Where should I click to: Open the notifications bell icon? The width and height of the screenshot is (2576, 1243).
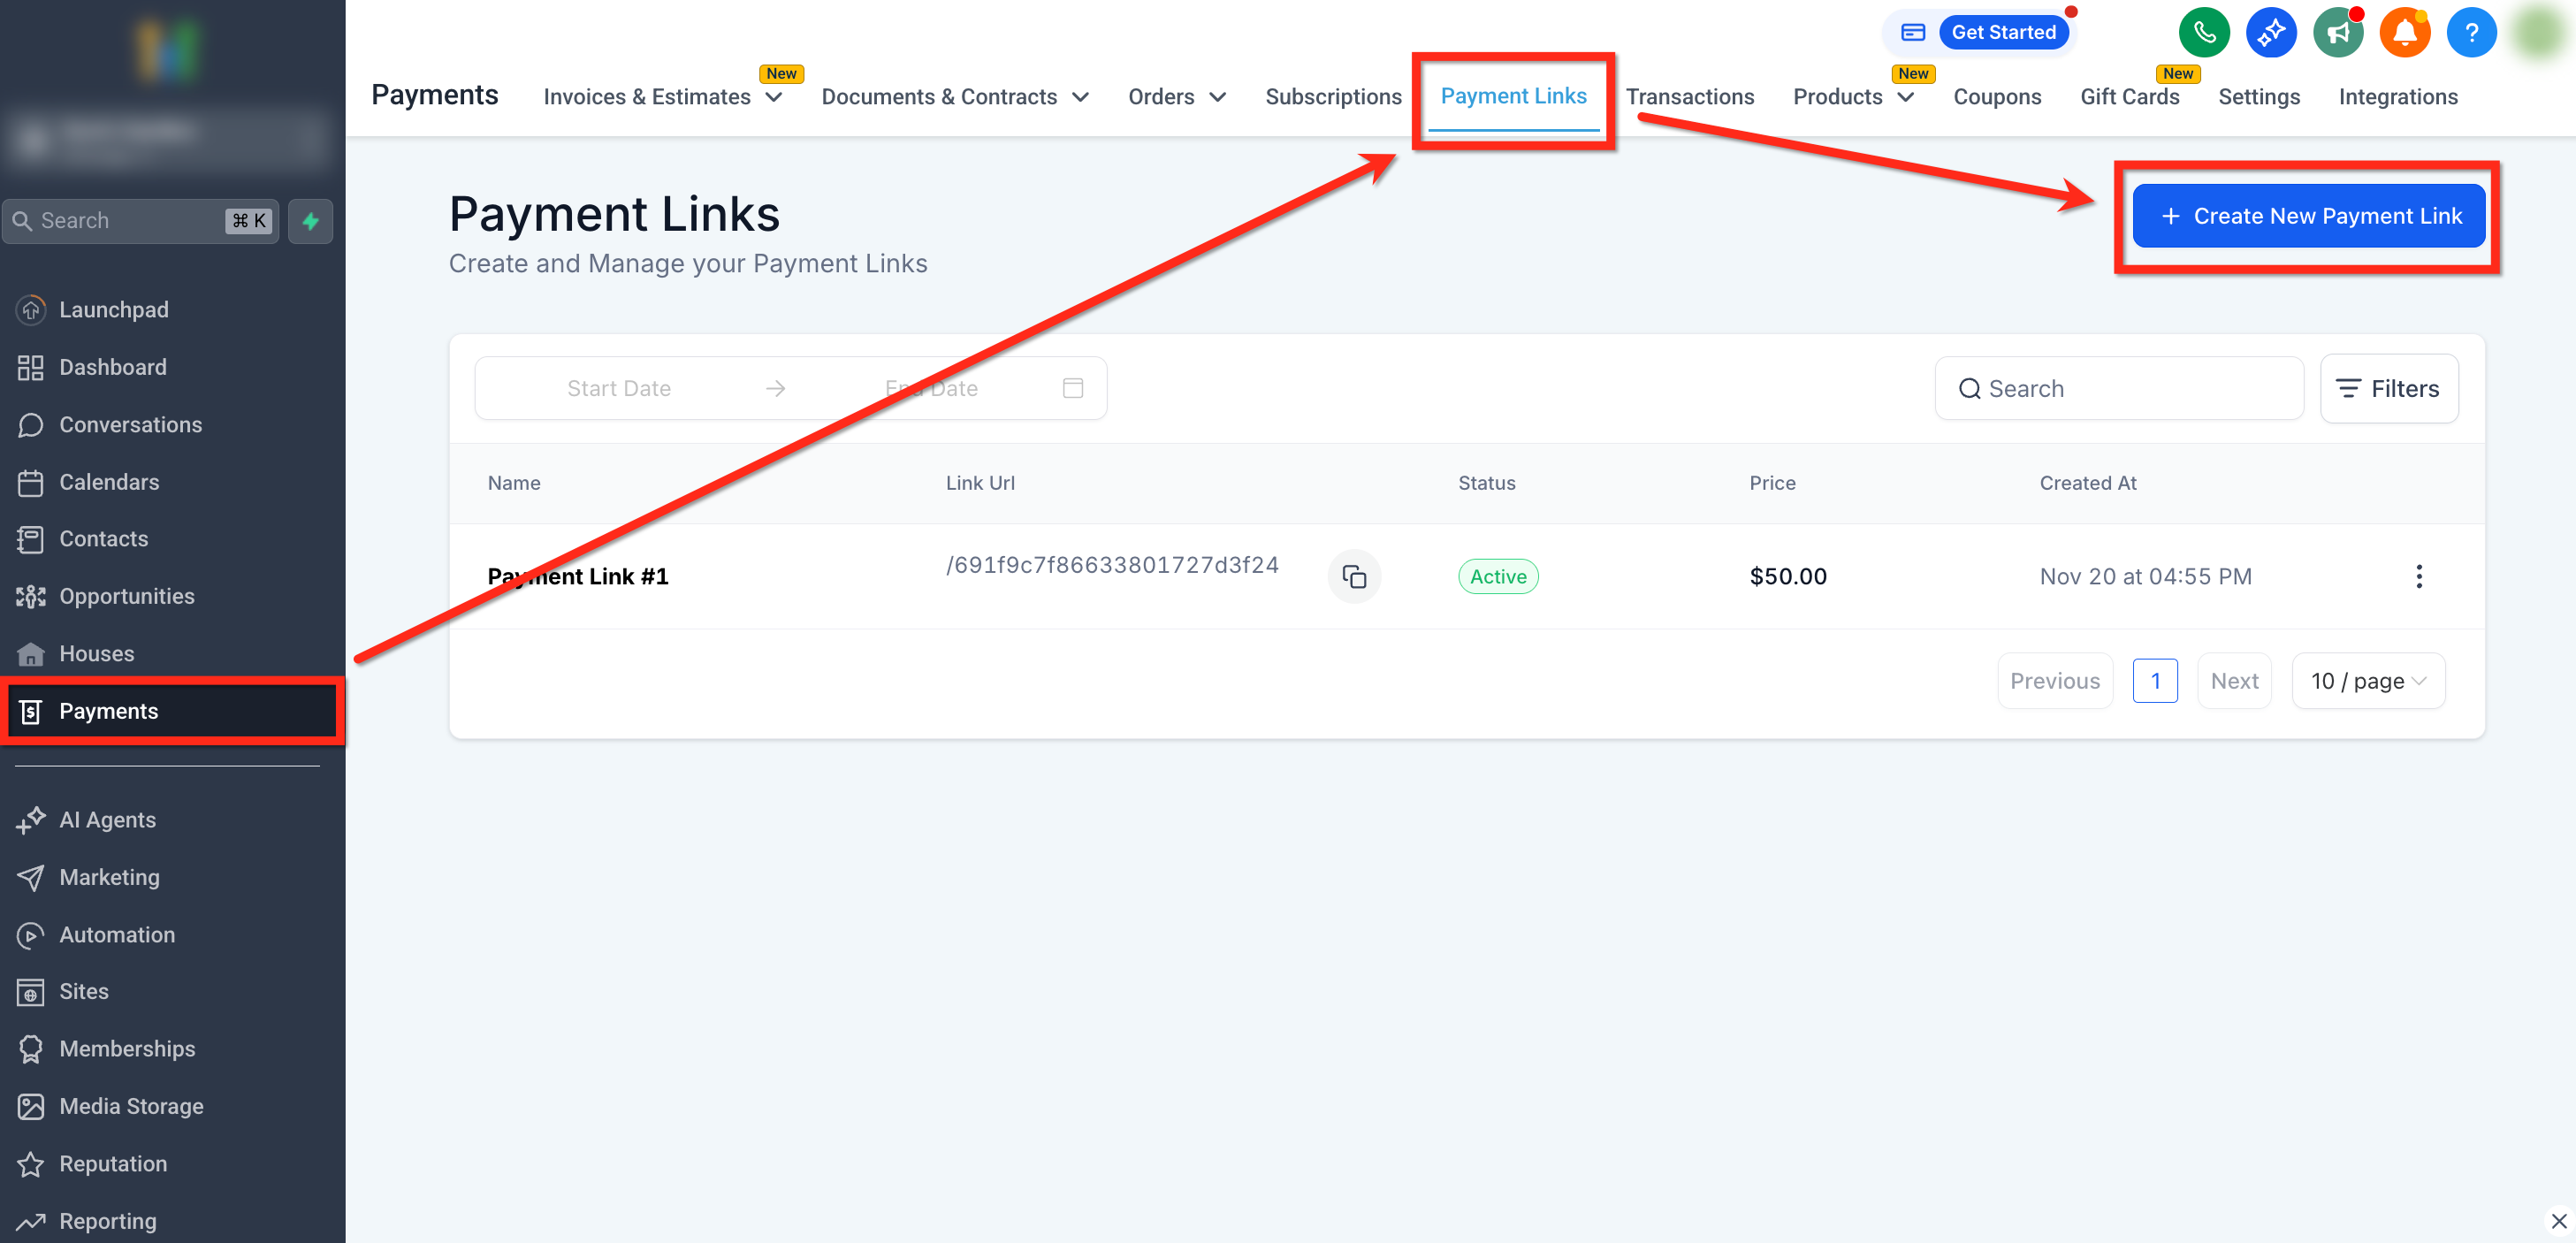tap(2404, 32)
